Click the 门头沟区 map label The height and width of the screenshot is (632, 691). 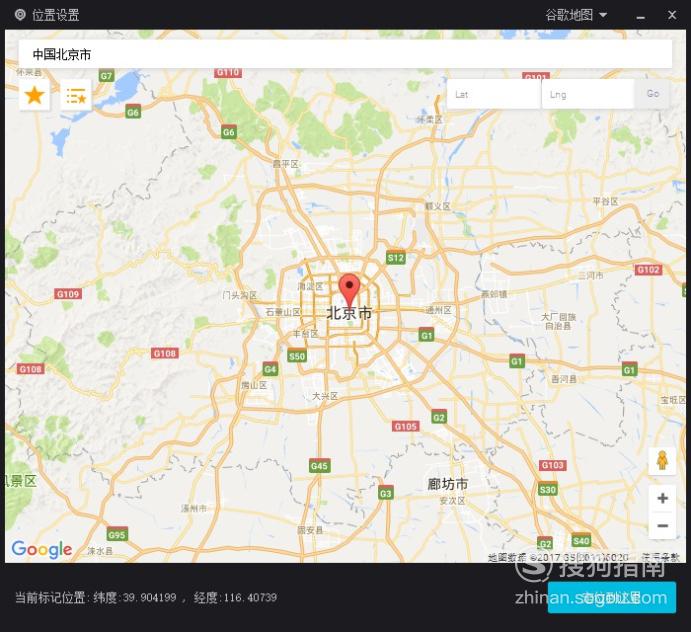pos(239,295)
